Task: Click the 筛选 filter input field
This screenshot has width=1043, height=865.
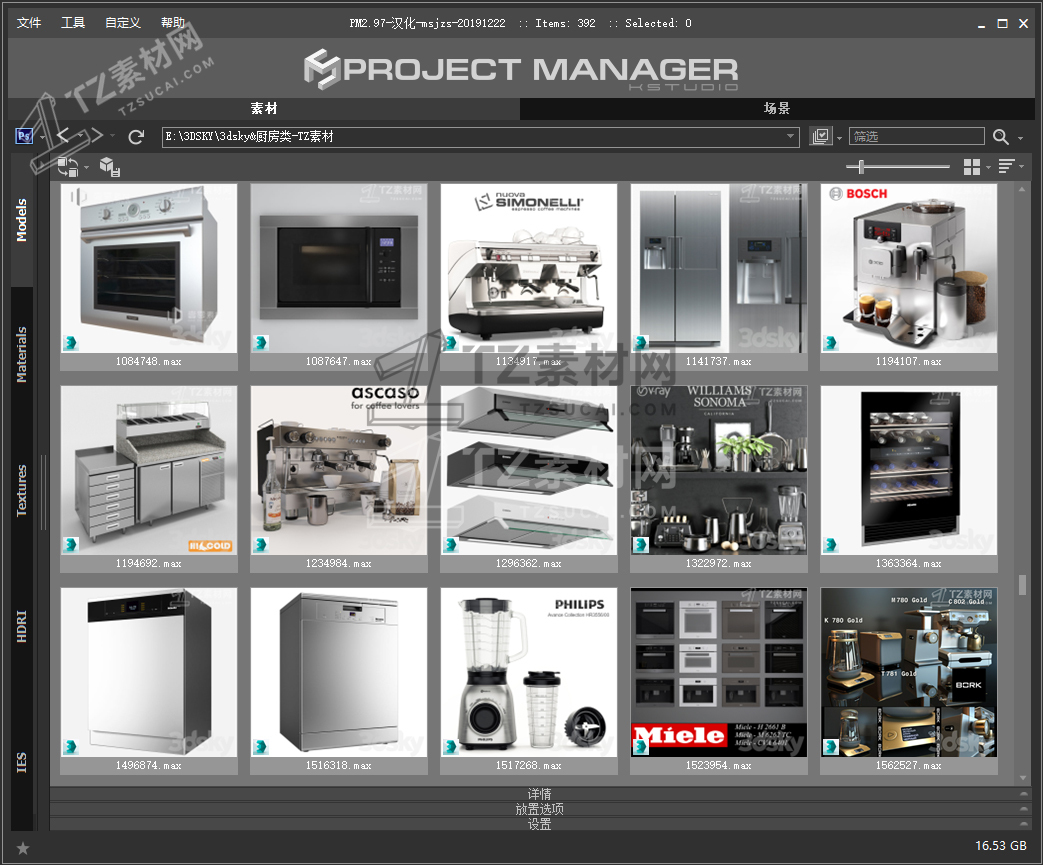Action: (917, 136)
